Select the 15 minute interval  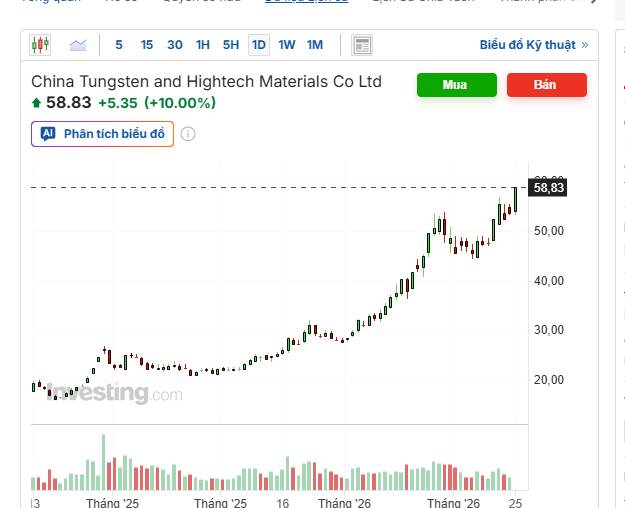(147, 45)
